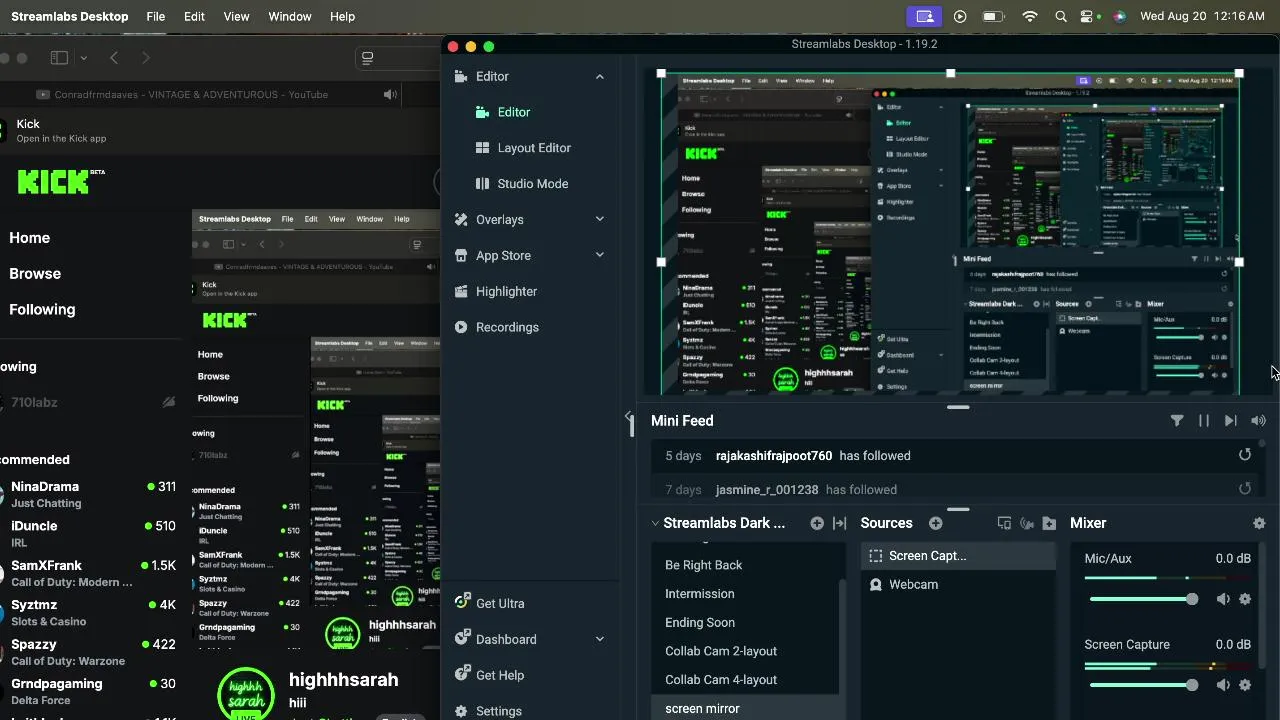
Task: Mute the Screen Capture audio channel
Action: [1222, 685]
